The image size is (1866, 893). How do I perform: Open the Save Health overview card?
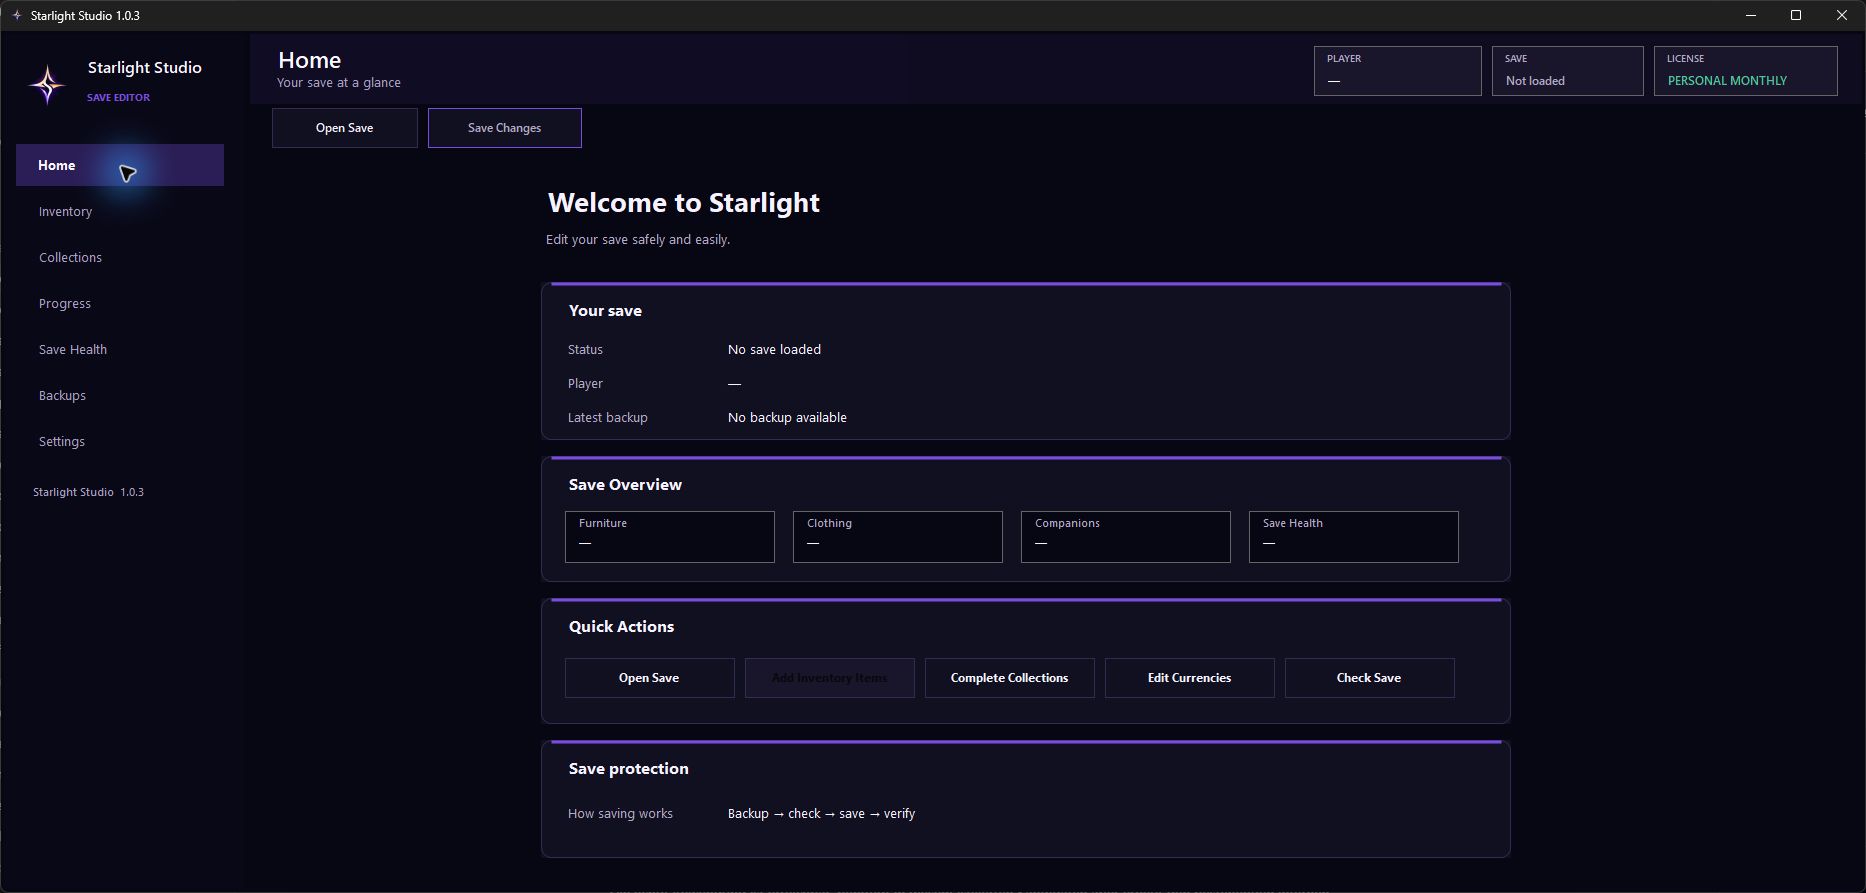pyautogui.click(x=1354, y=537)
